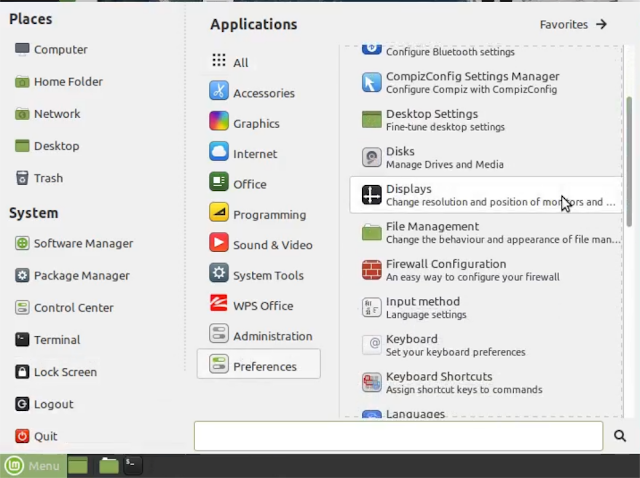Click 'Configure Bluetooth settings' text
The height and width of the screenshot is (478, 640).
450,52
